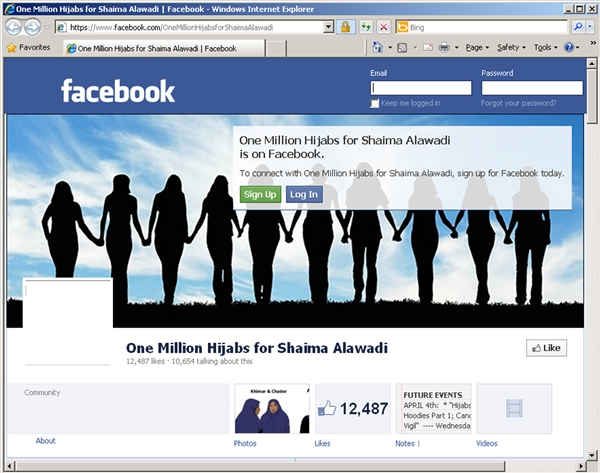Screen dimensions: 600x473
Task: Open search provider options dropdown
Action: (590, 26)
